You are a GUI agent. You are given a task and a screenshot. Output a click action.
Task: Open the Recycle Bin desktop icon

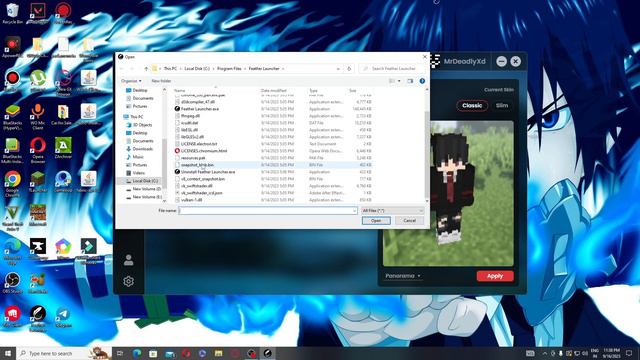(12, 13)
